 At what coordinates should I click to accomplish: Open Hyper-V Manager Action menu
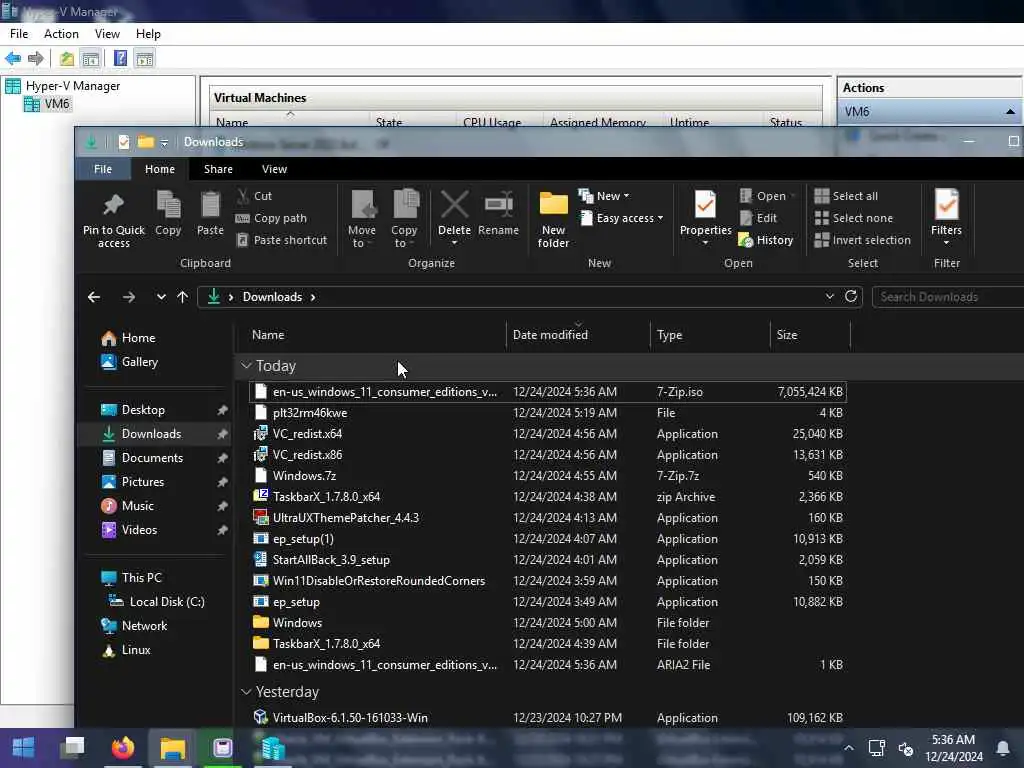tap(61, 34)
